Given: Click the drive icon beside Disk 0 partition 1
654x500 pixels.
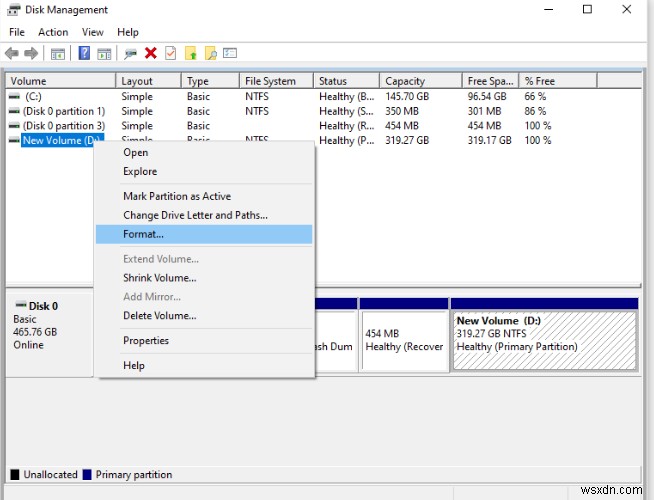Looking at the screenshot, I should [x=14, y=111].
